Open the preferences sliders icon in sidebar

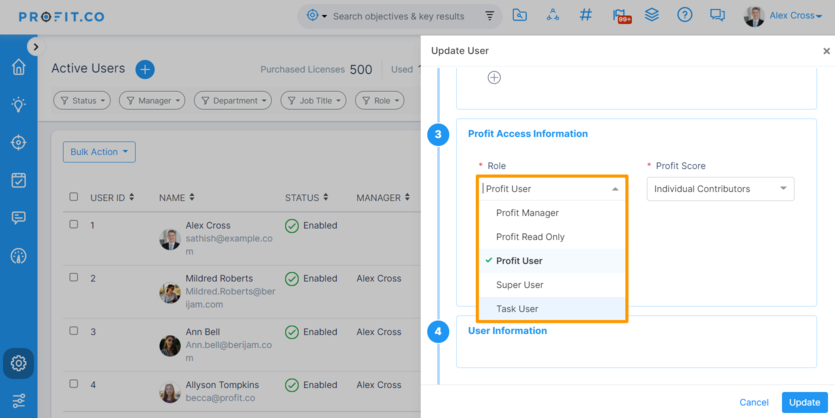coord(19,400)
